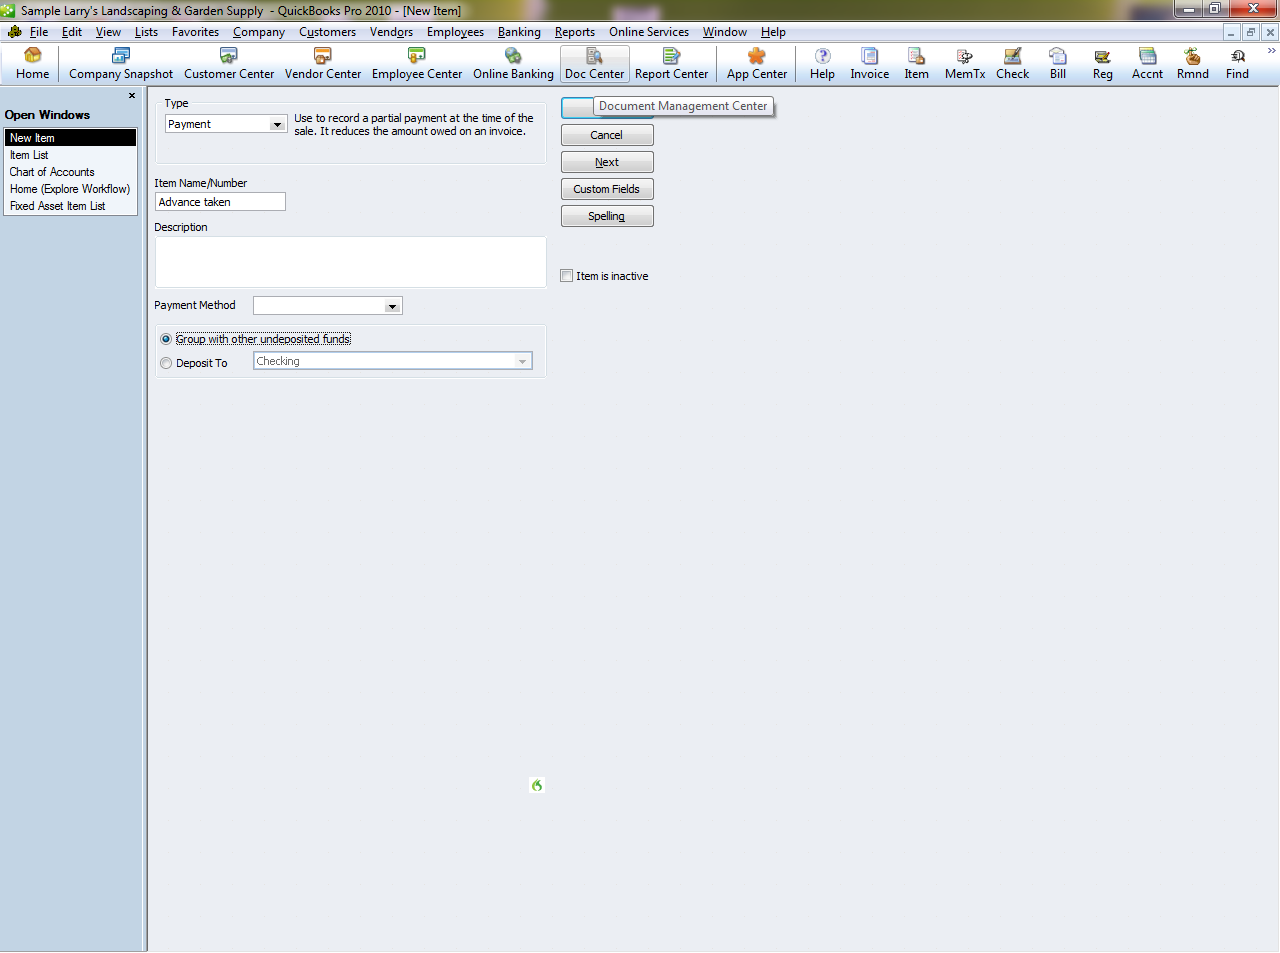Click the Next button
The image size is (1280, 953).
click(607, 162)
